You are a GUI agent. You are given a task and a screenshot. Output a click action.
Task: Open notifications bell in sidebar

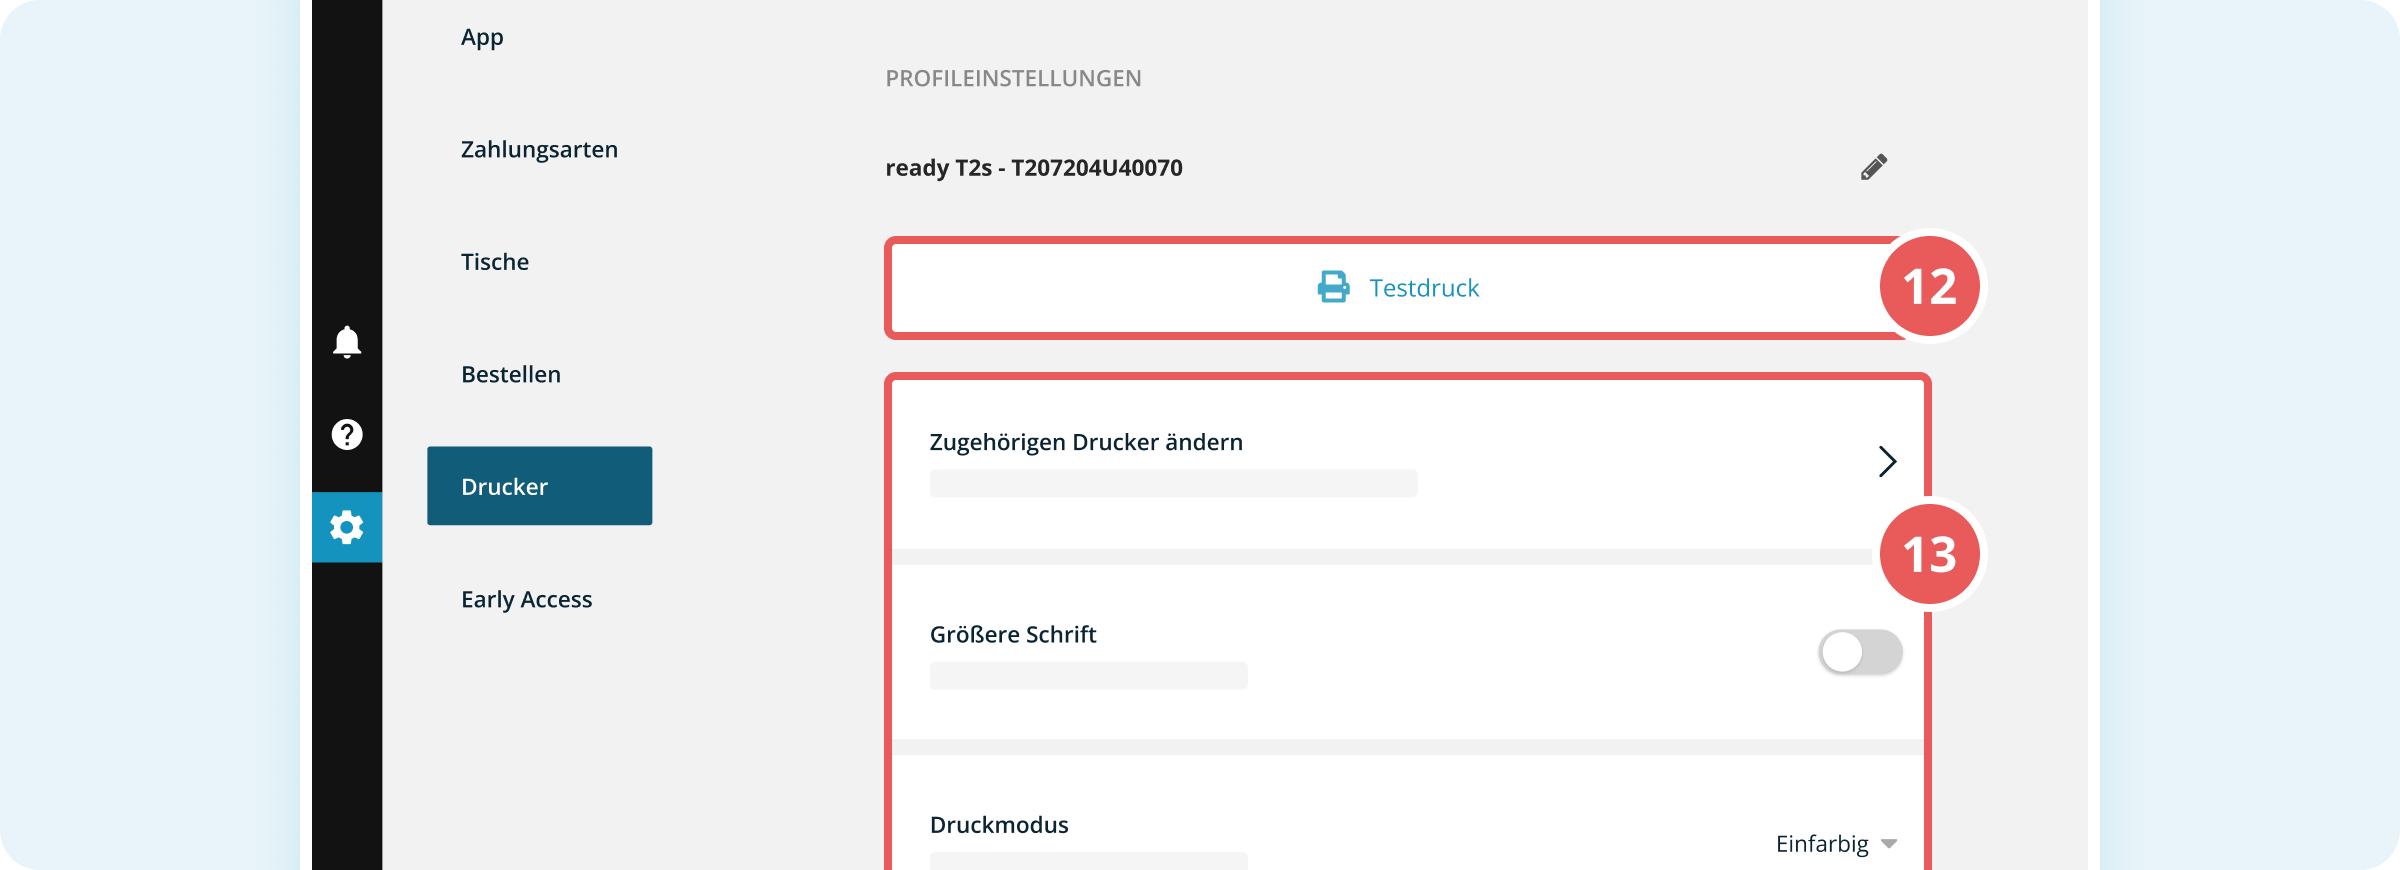click(347, 342)
